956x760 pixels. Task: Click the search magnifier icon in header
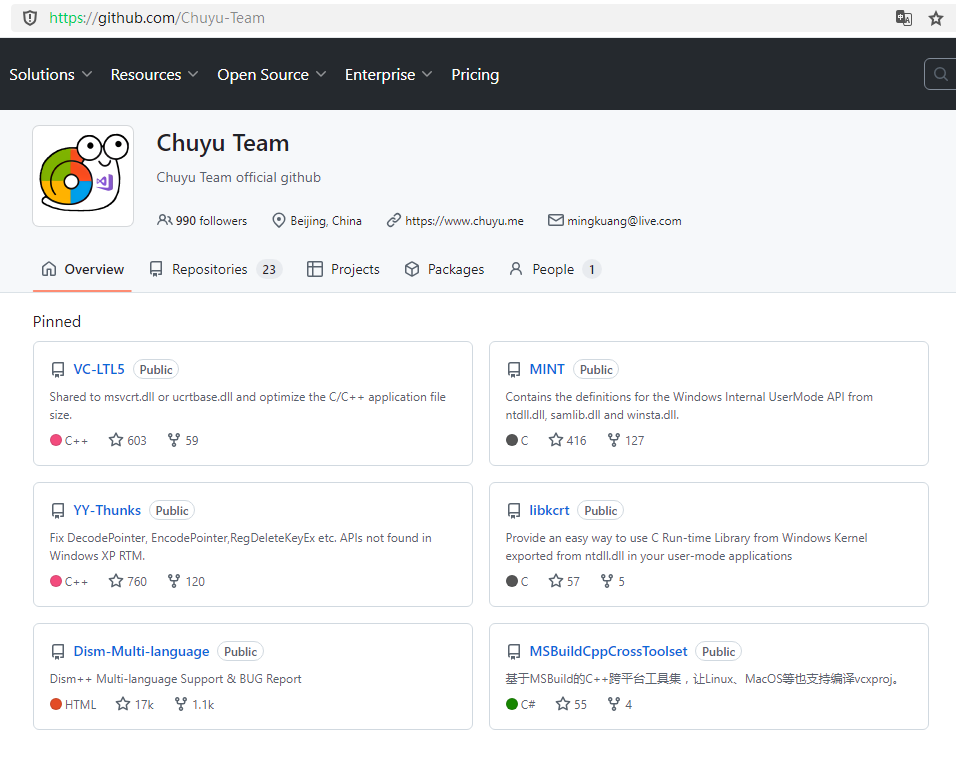pyautogui.click(x=940, y=74)
